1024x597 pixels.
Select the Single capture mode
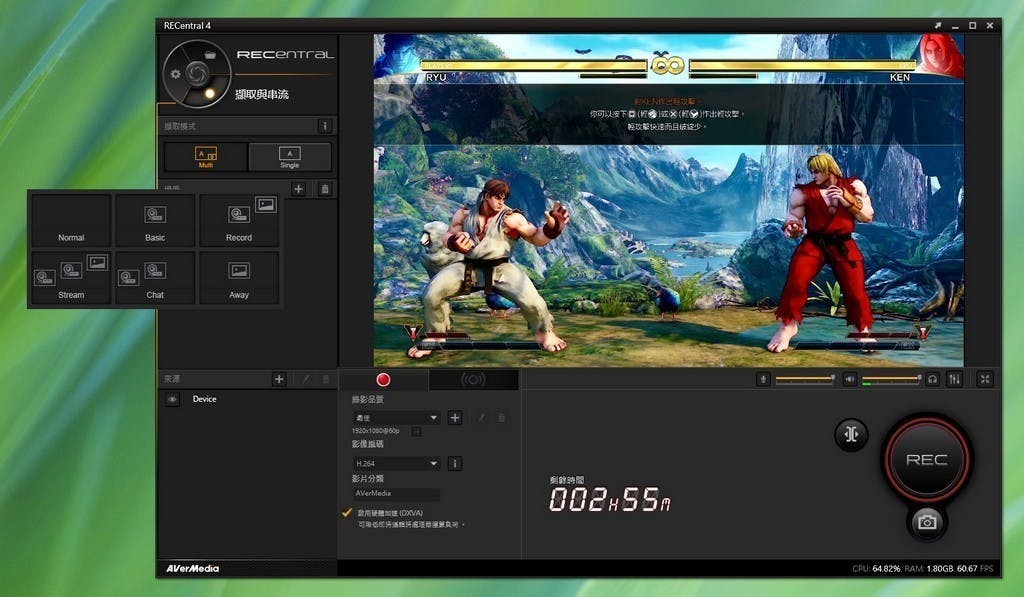(290, 157)
